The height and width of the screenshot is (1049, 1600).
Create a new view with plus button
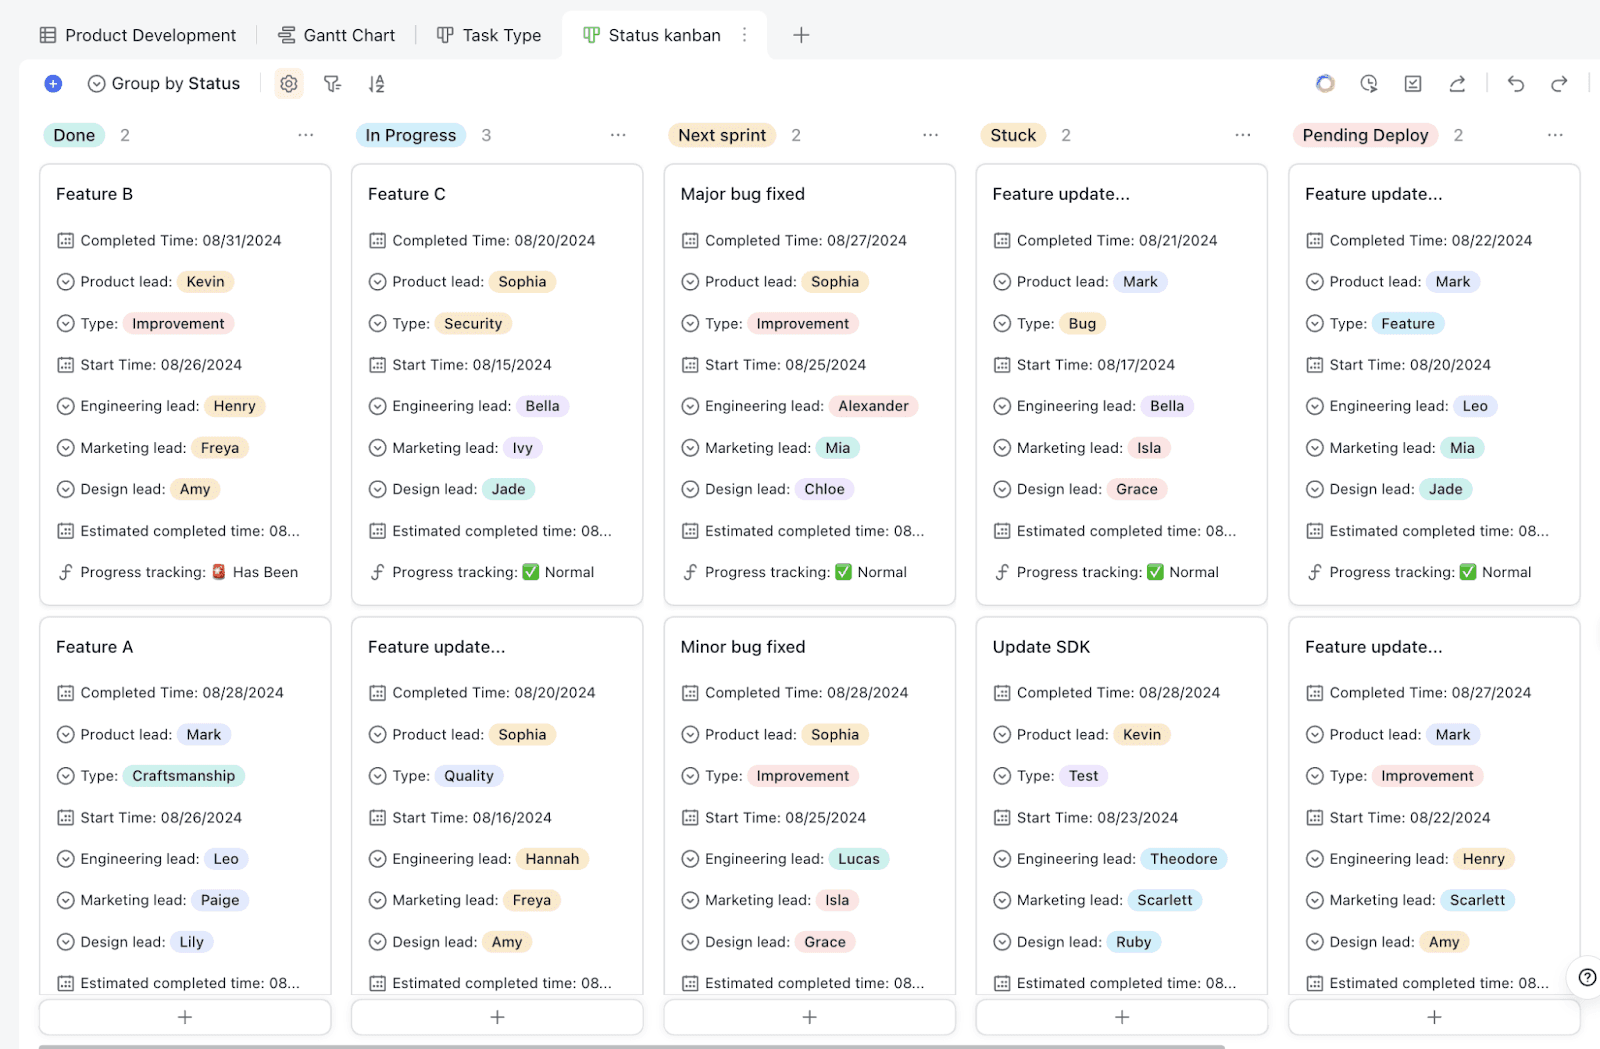pos(800,34)
